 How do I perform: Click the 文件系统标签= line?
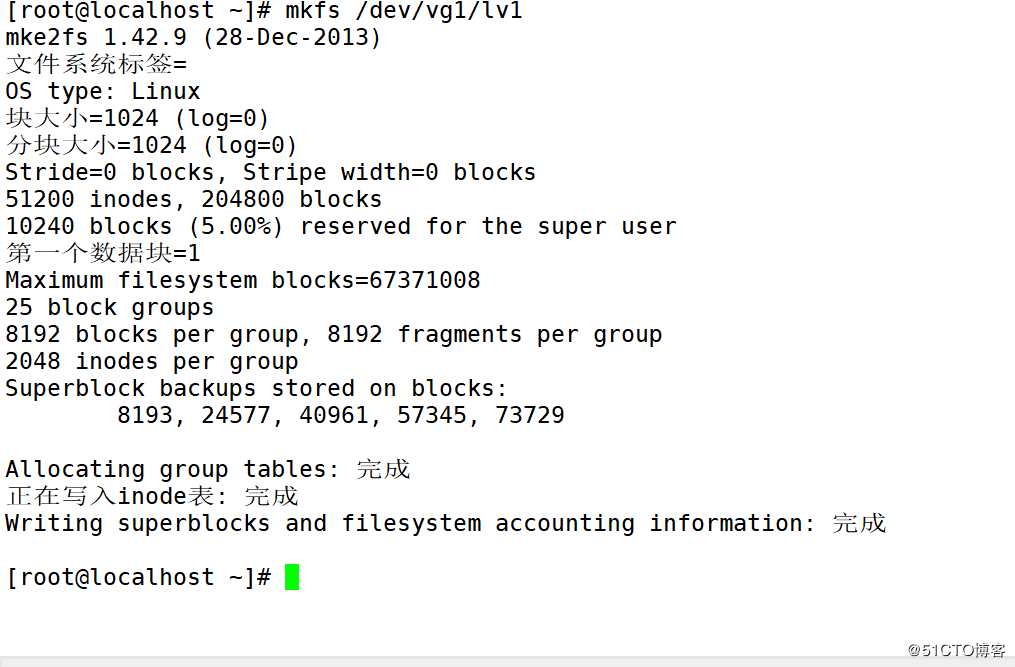[96, 65]
